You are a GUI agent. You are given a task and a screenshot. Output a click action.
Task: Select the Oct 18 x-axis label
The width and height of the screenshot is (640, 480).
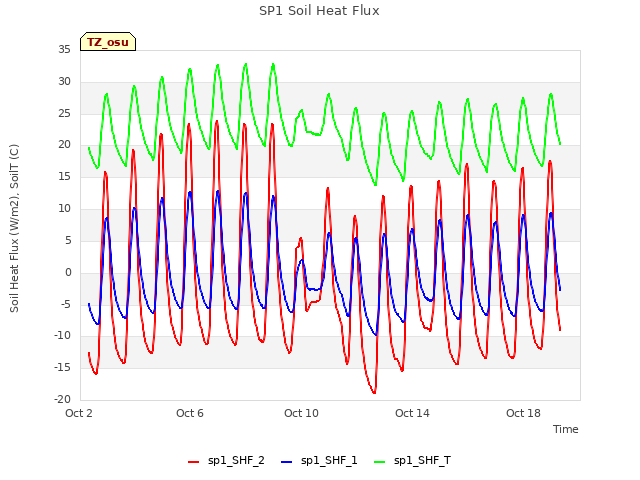tap(523, 413)
